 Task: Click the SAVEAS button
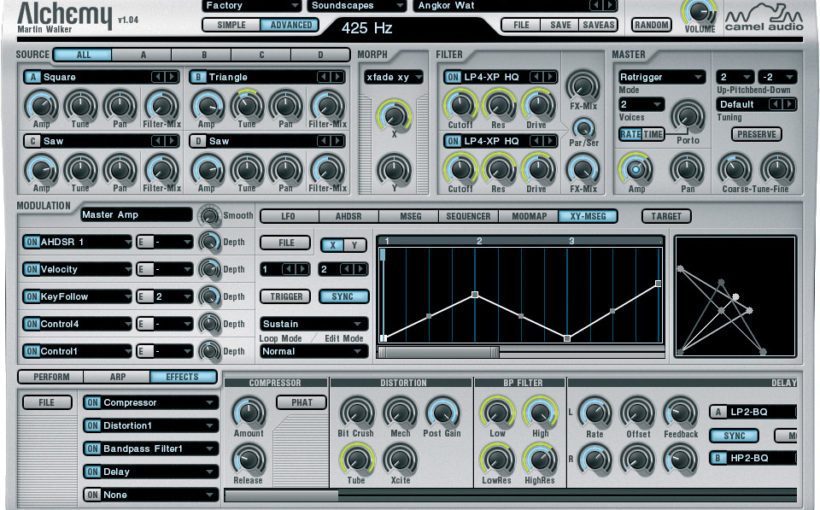598,25
